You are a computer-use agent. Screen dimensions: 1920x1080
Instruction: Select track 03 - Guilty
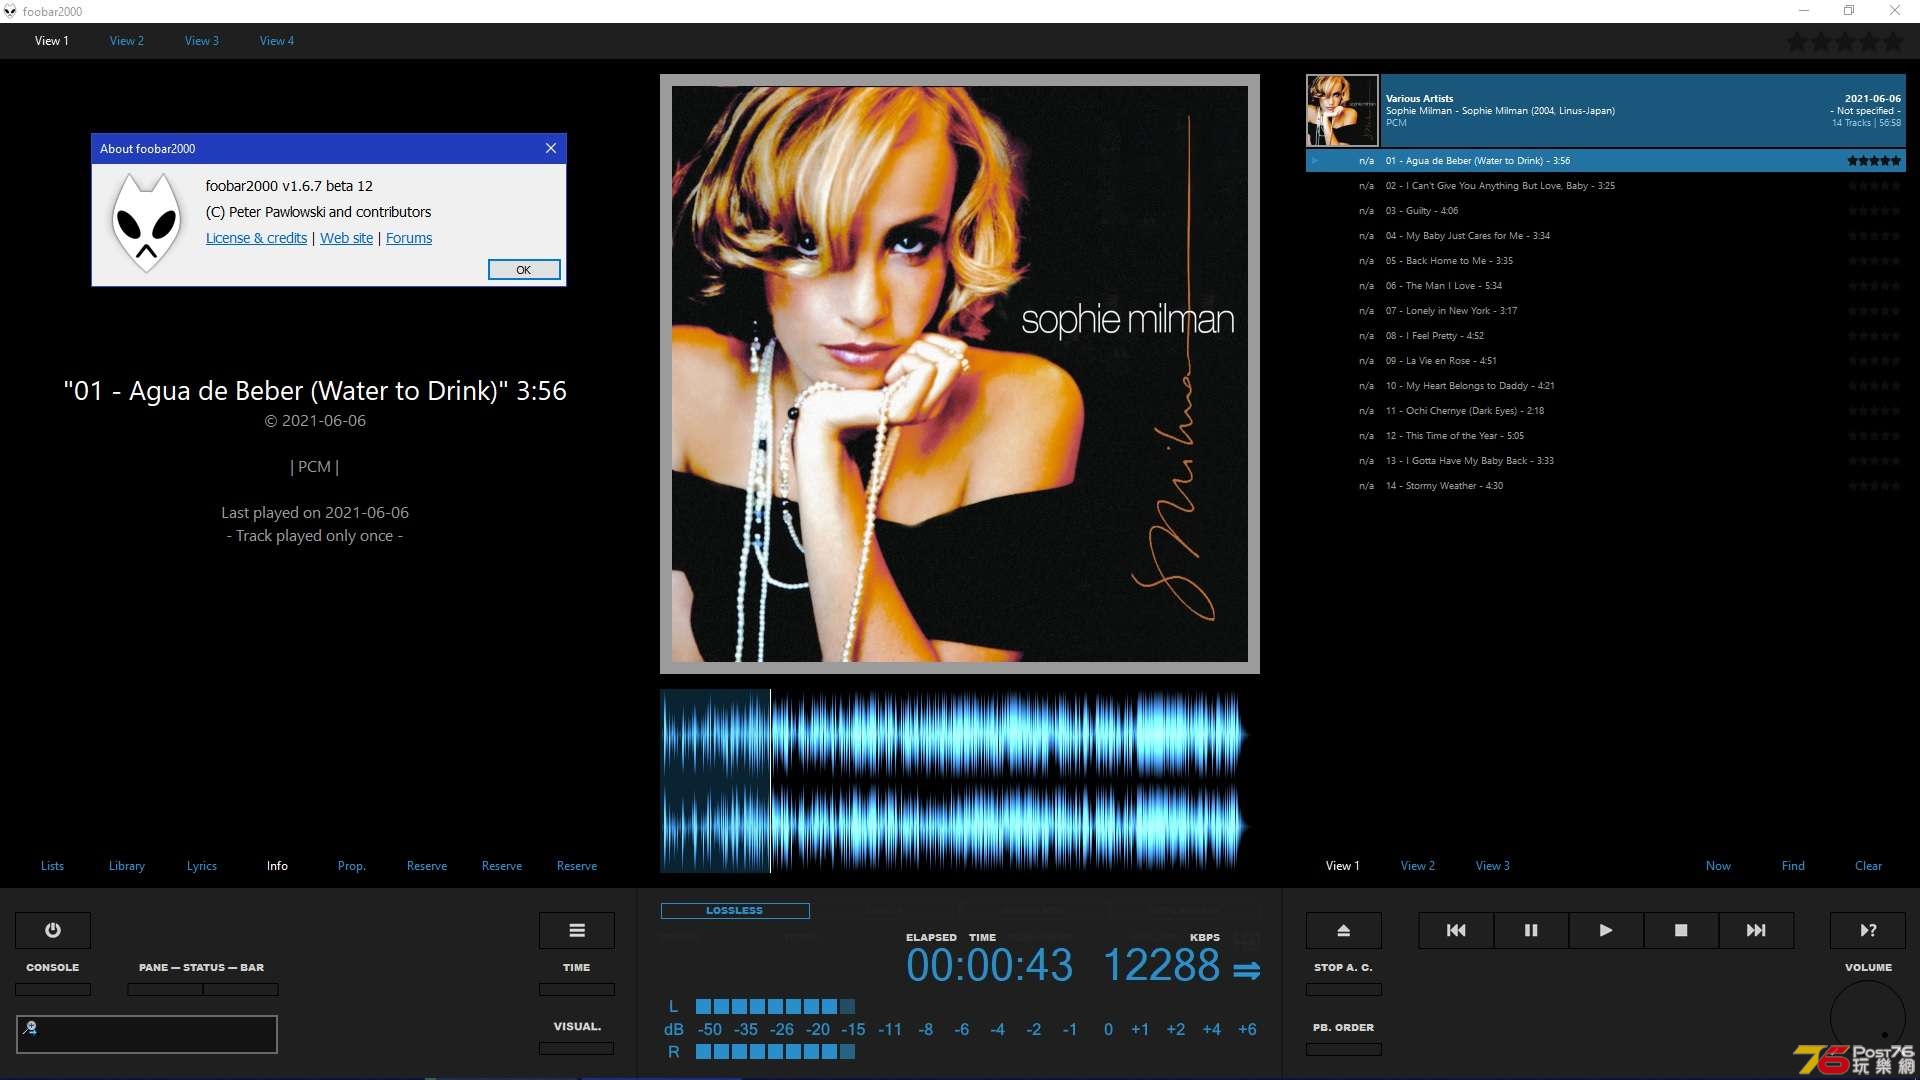tap(1605, 211)
